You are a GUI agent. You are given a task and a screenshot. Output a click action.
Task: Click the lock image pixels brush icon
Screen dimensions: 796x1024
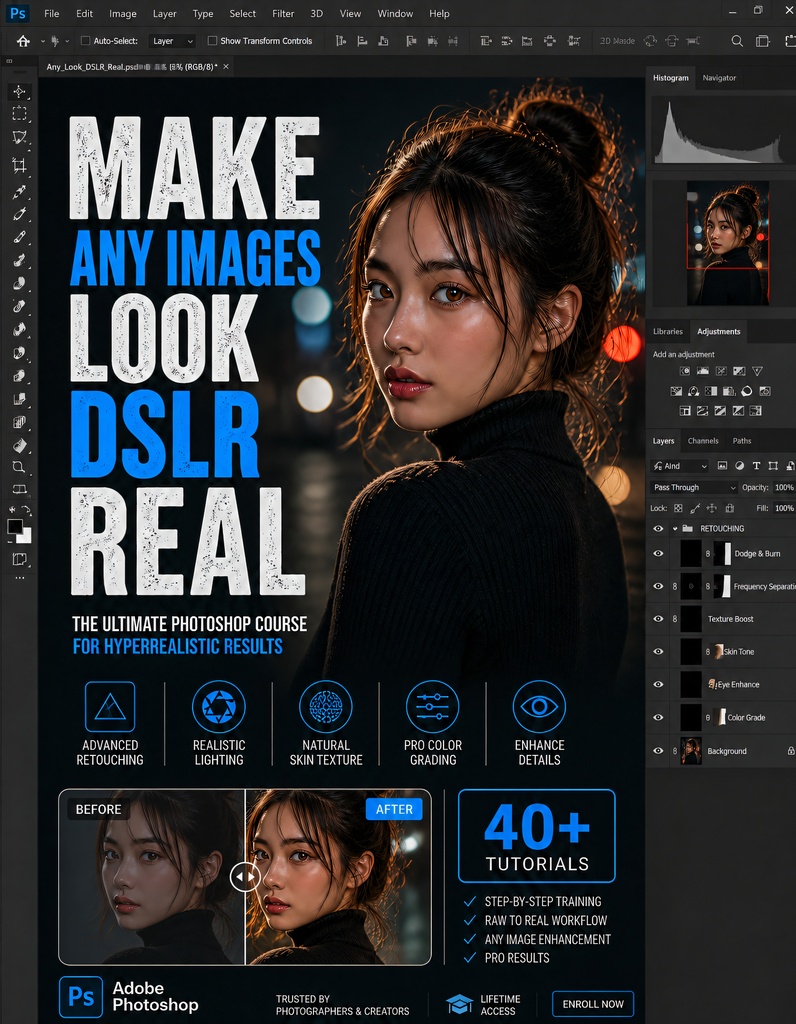click(695, 508)
